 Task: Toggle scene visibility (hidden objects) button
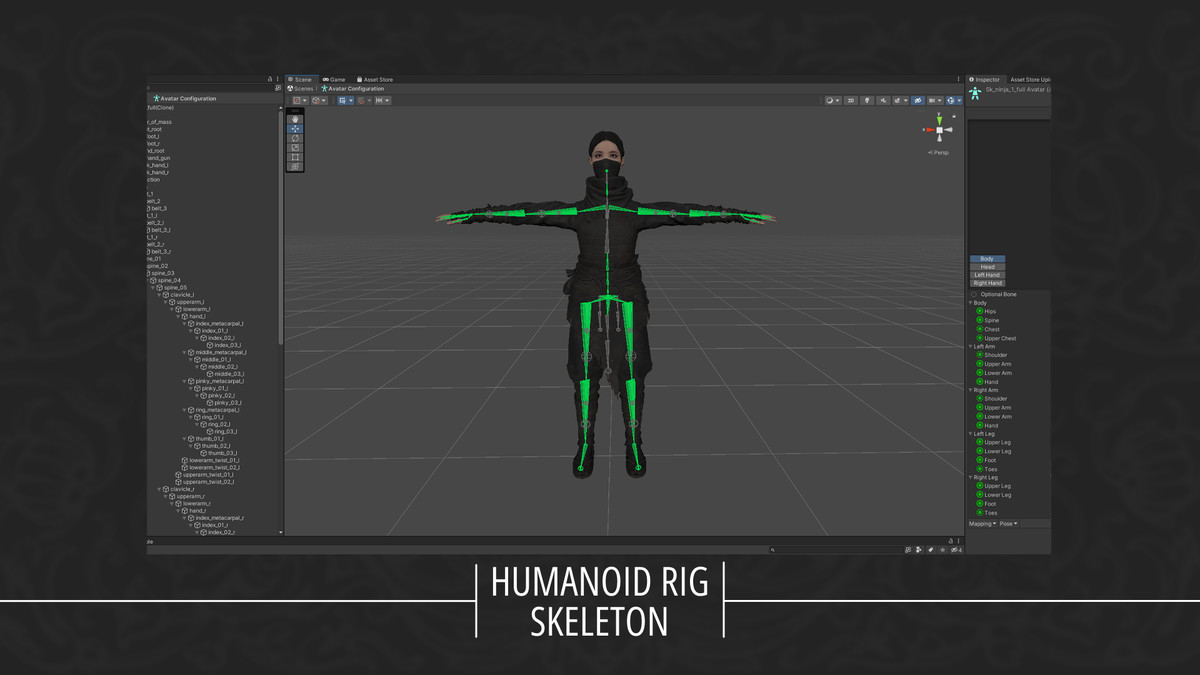(918, 100)
